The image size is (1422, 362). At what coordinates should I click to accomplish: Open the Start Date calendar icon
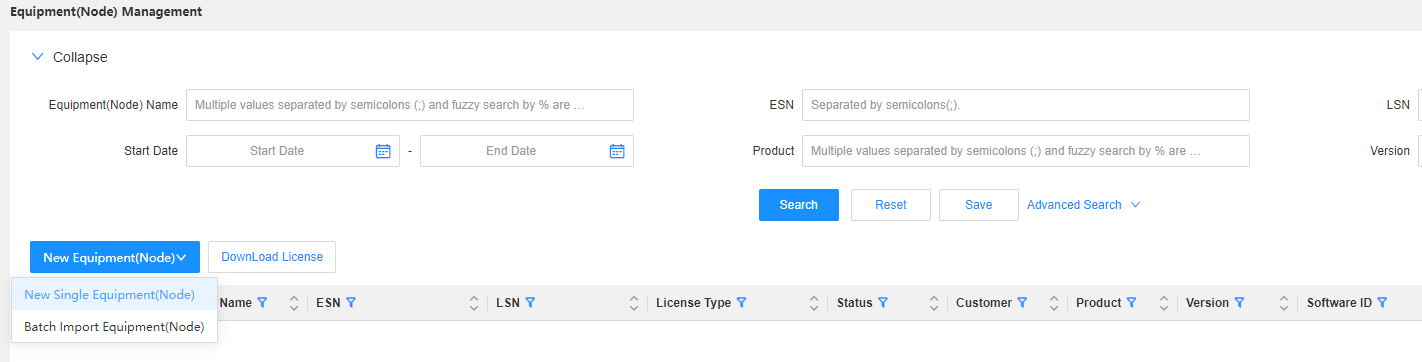(x=383, y=151)
